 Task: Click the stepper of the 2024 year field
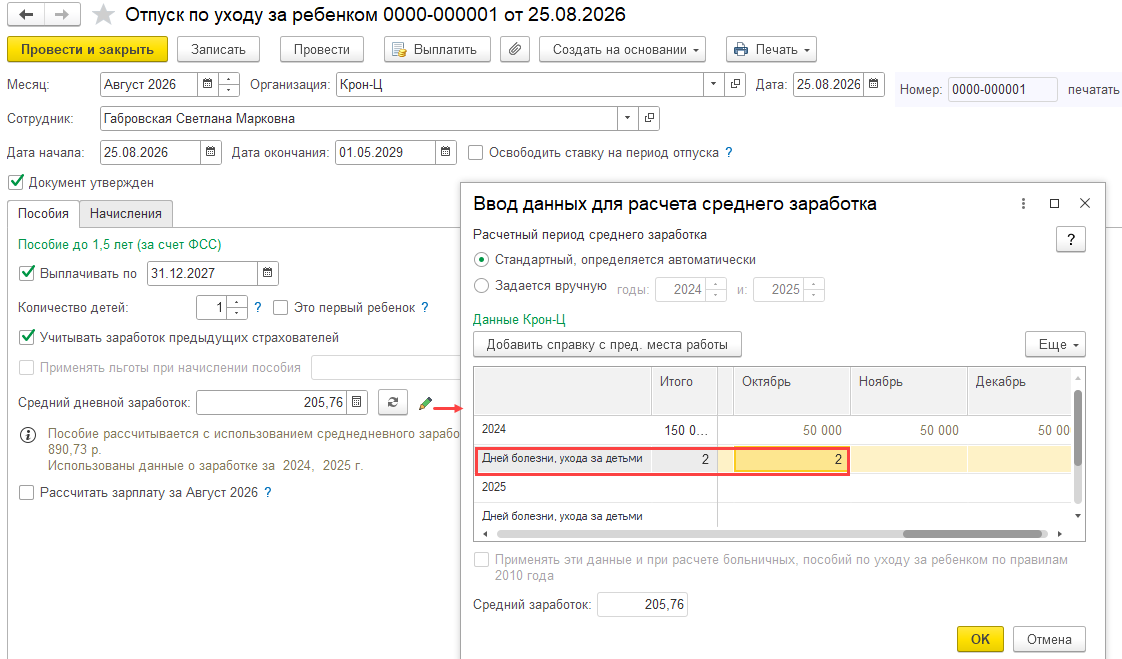pos(716,289)
